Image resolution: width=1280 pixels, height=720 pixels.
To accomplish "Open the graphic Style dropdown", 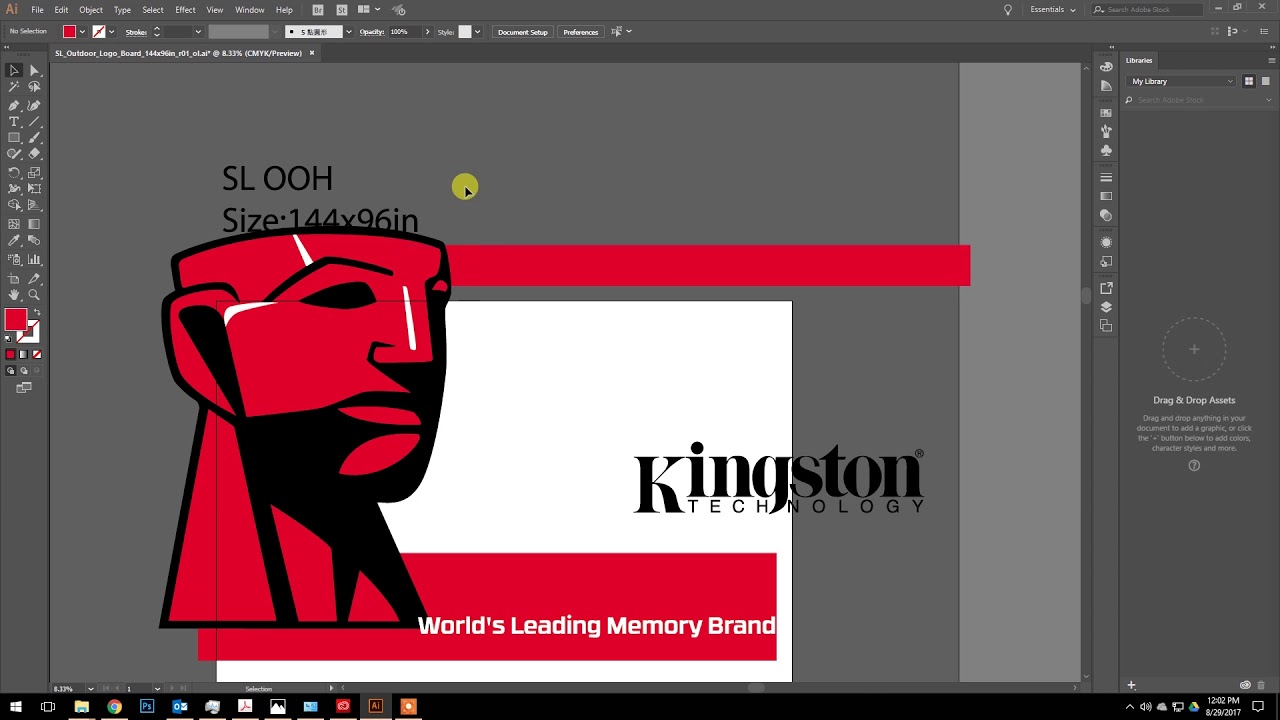I will click(477, 32).
